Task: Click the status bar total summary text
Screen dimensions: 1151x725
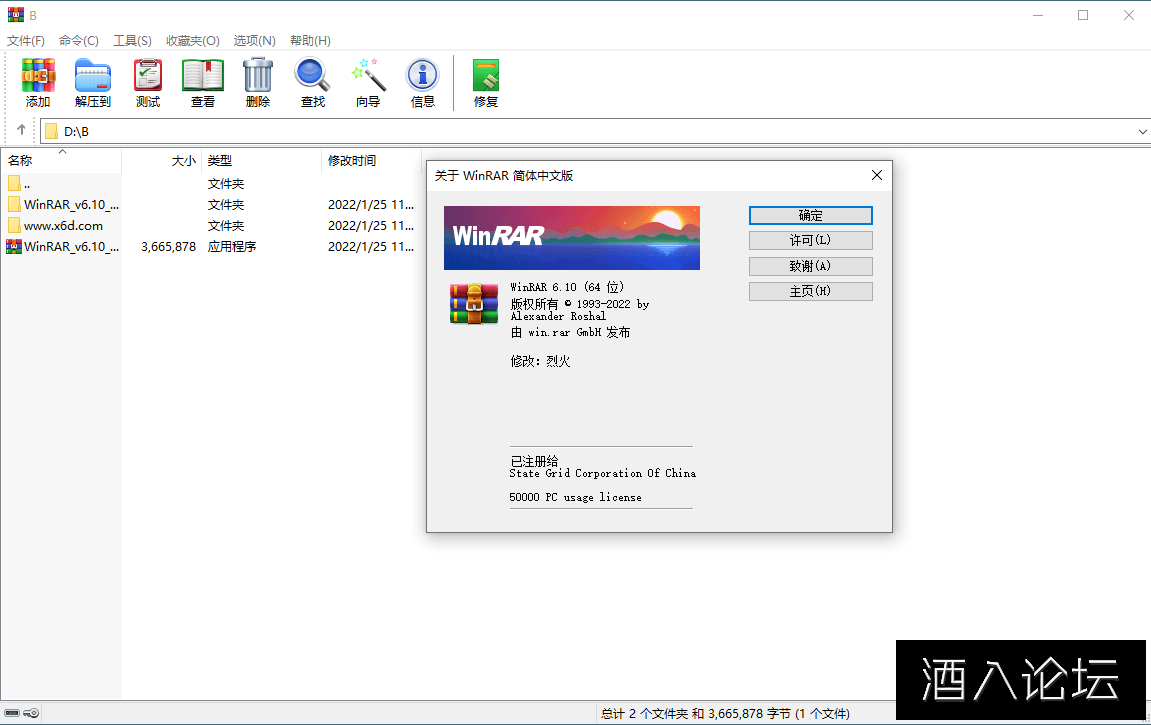Action: pyautogui.click(x=725, y=713)
